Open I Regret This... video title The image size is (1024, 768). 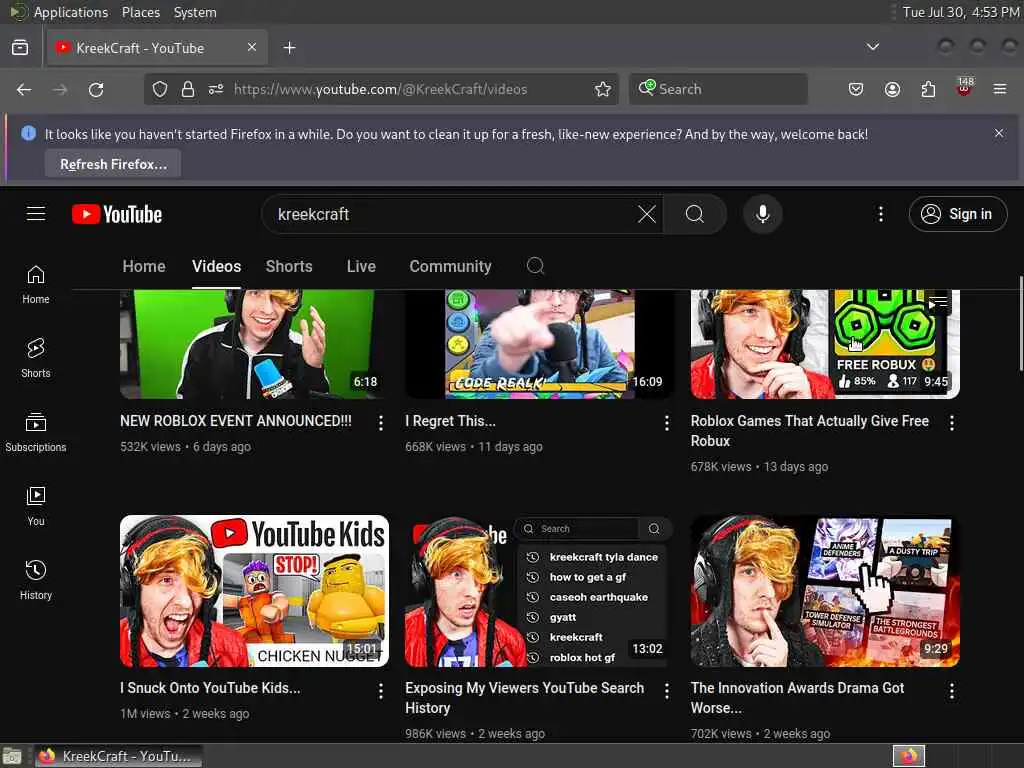coord(450,421)
